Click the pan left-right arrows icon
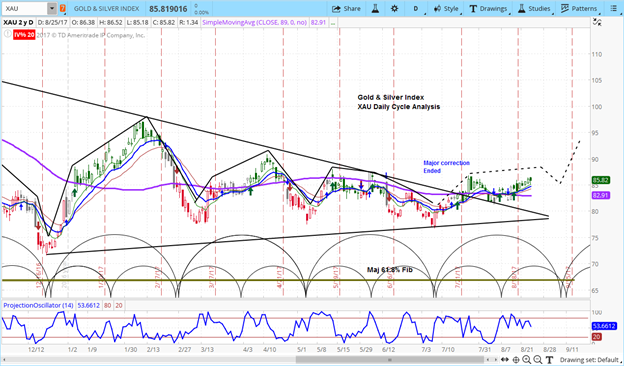 (x=505, y=360)
